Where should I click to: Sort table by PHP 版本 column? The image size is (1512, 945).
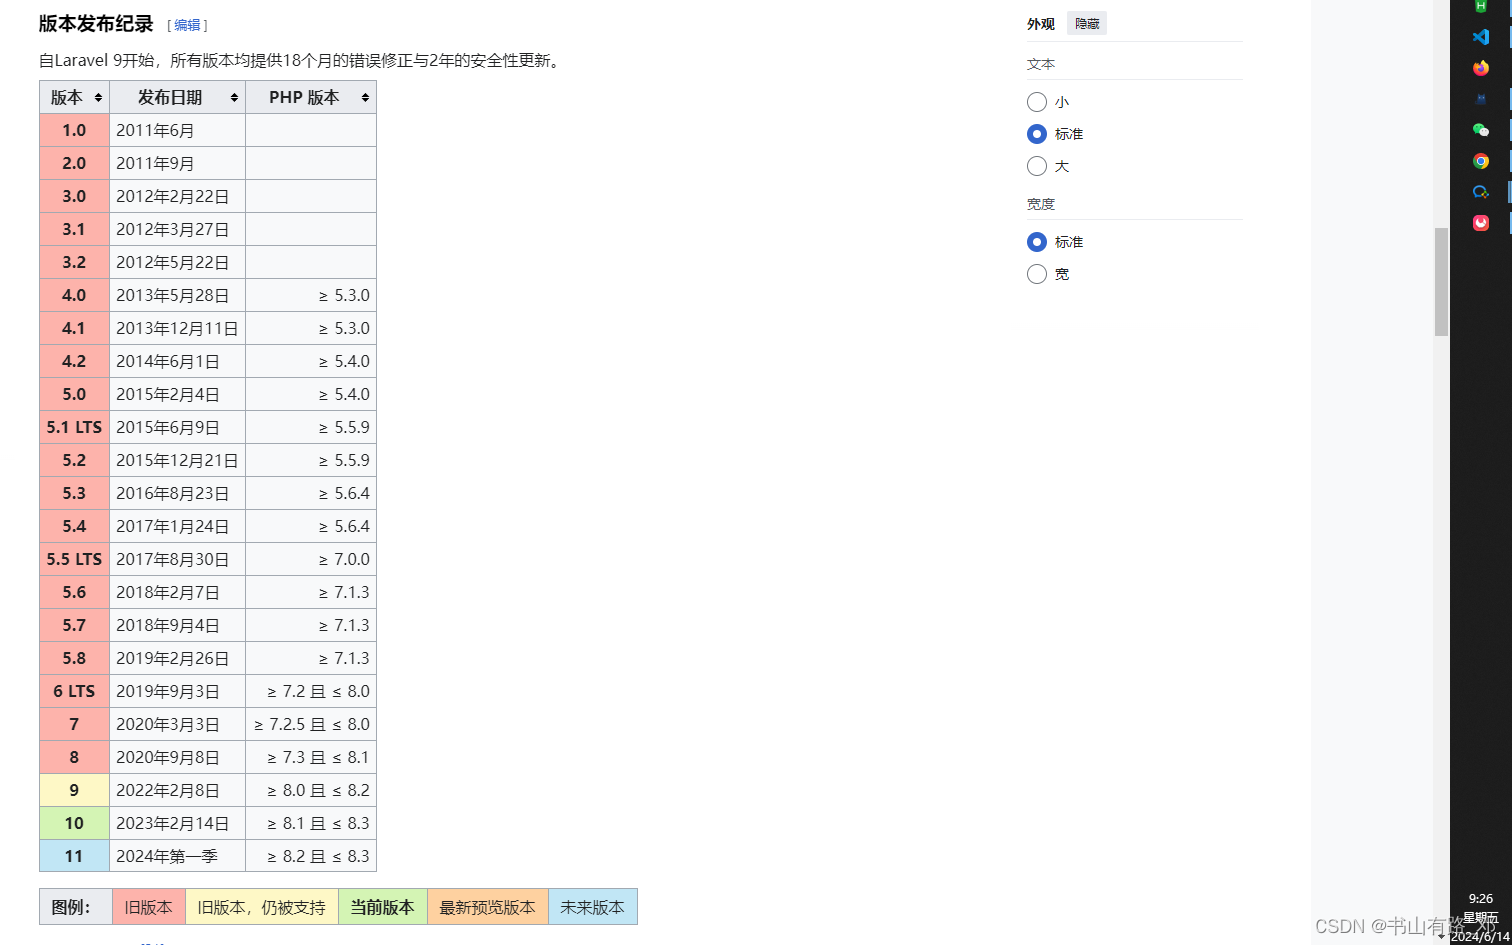311,97
